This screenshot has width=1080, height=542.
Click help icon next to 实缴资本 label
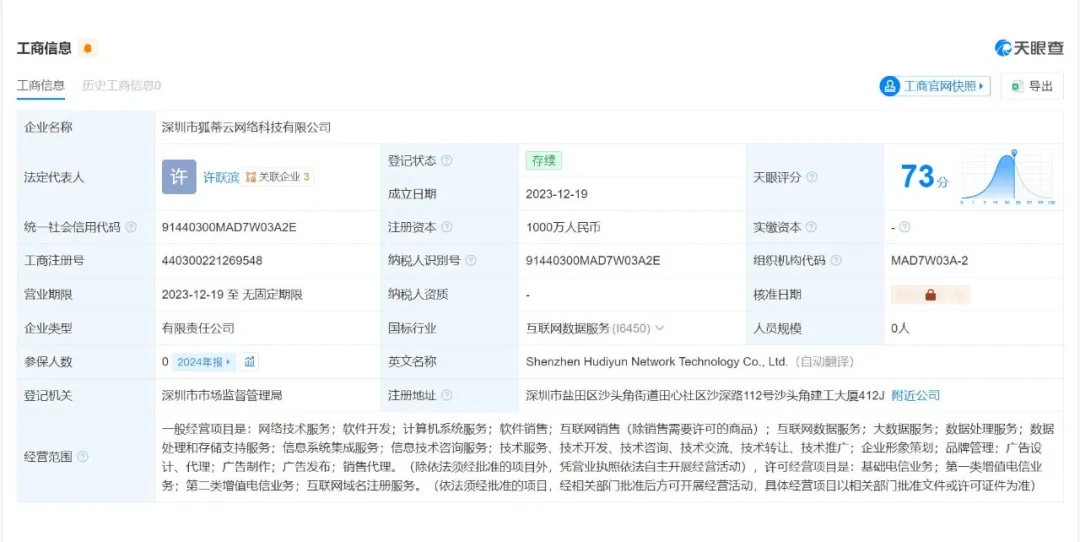coord(811,227)
